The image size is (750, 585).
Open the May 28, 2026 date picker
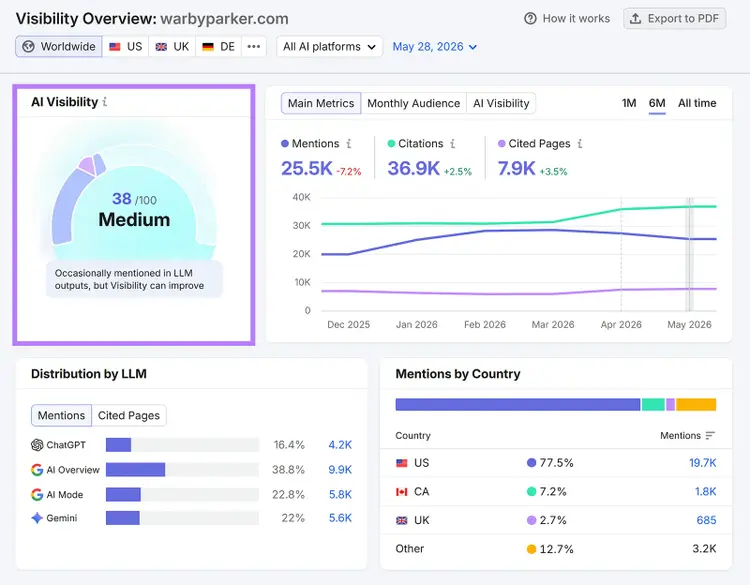[x=435, y=46]
